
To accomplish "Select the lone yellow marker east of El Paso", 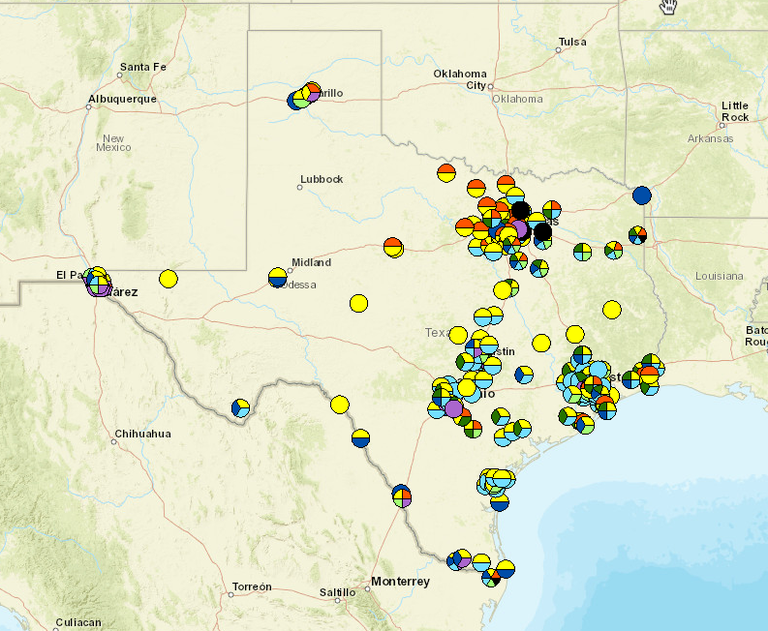I will tap(168, 279).
